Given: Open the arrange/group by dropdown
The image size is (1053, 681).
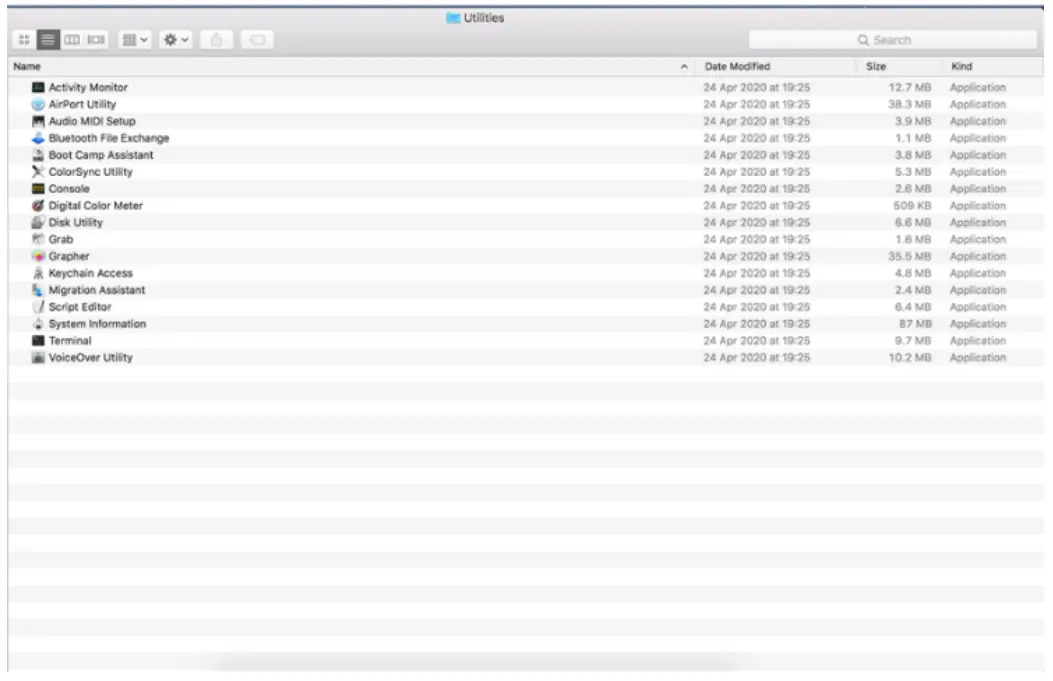Looking at the screenshot, I should (134, 40).
